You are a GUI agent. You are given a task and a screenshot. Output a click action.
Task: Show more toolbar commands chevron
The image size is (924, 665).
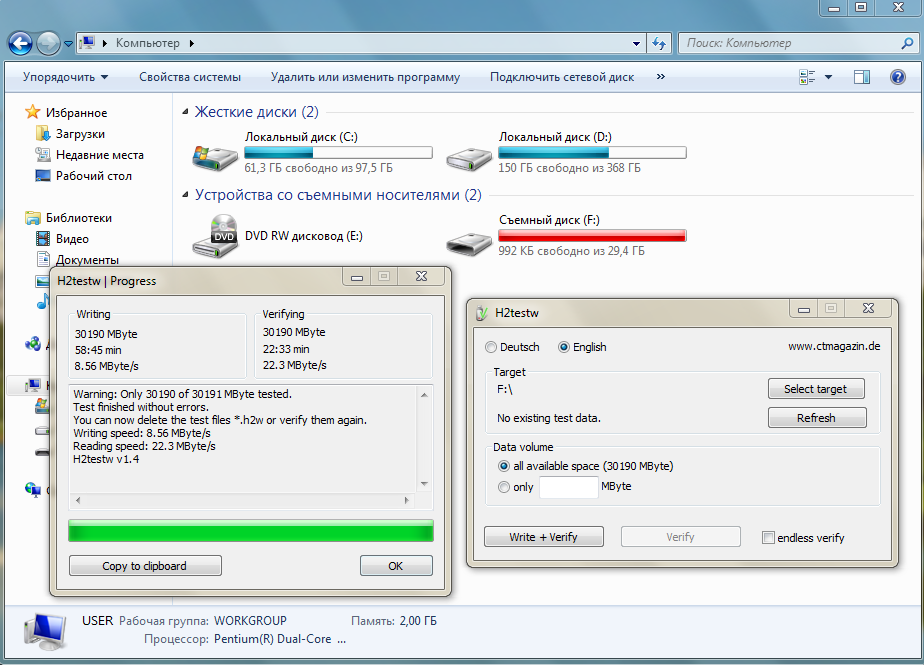coord(661,77)
